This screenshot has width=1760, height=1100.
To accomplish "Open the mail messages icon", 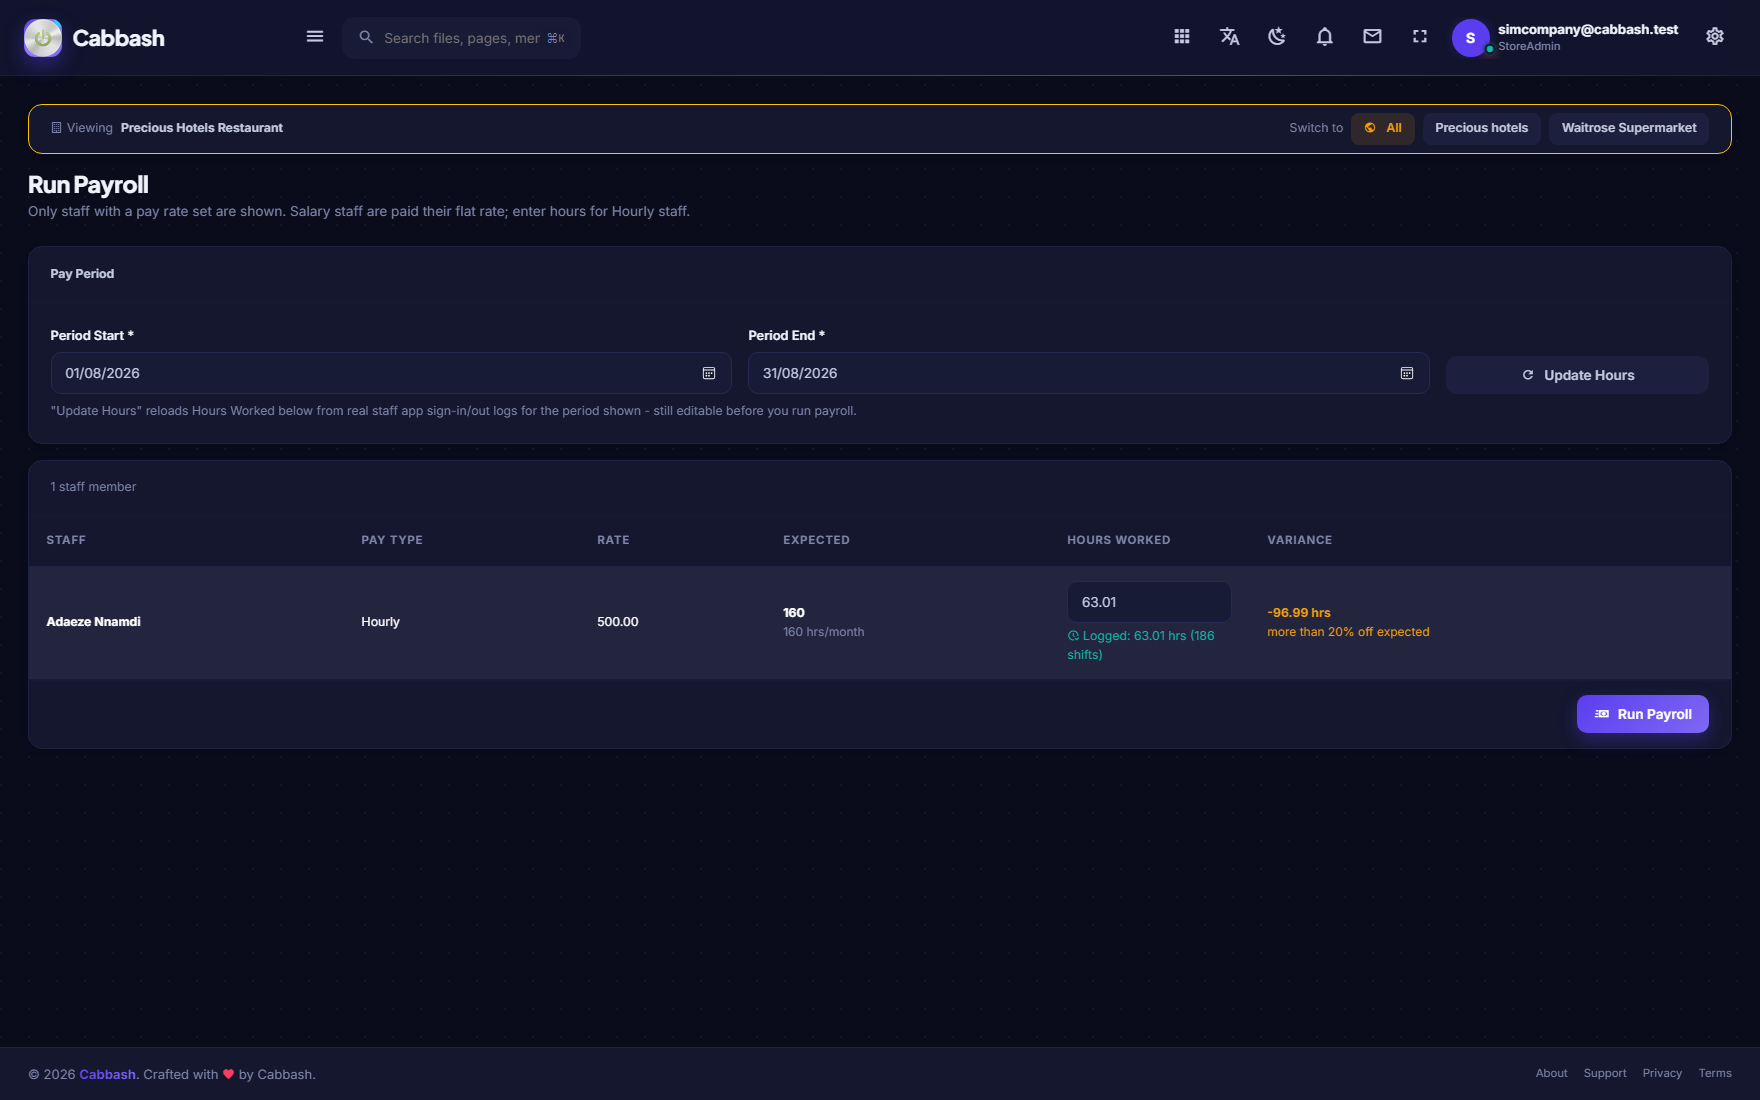I will (x=1372, y=37).
